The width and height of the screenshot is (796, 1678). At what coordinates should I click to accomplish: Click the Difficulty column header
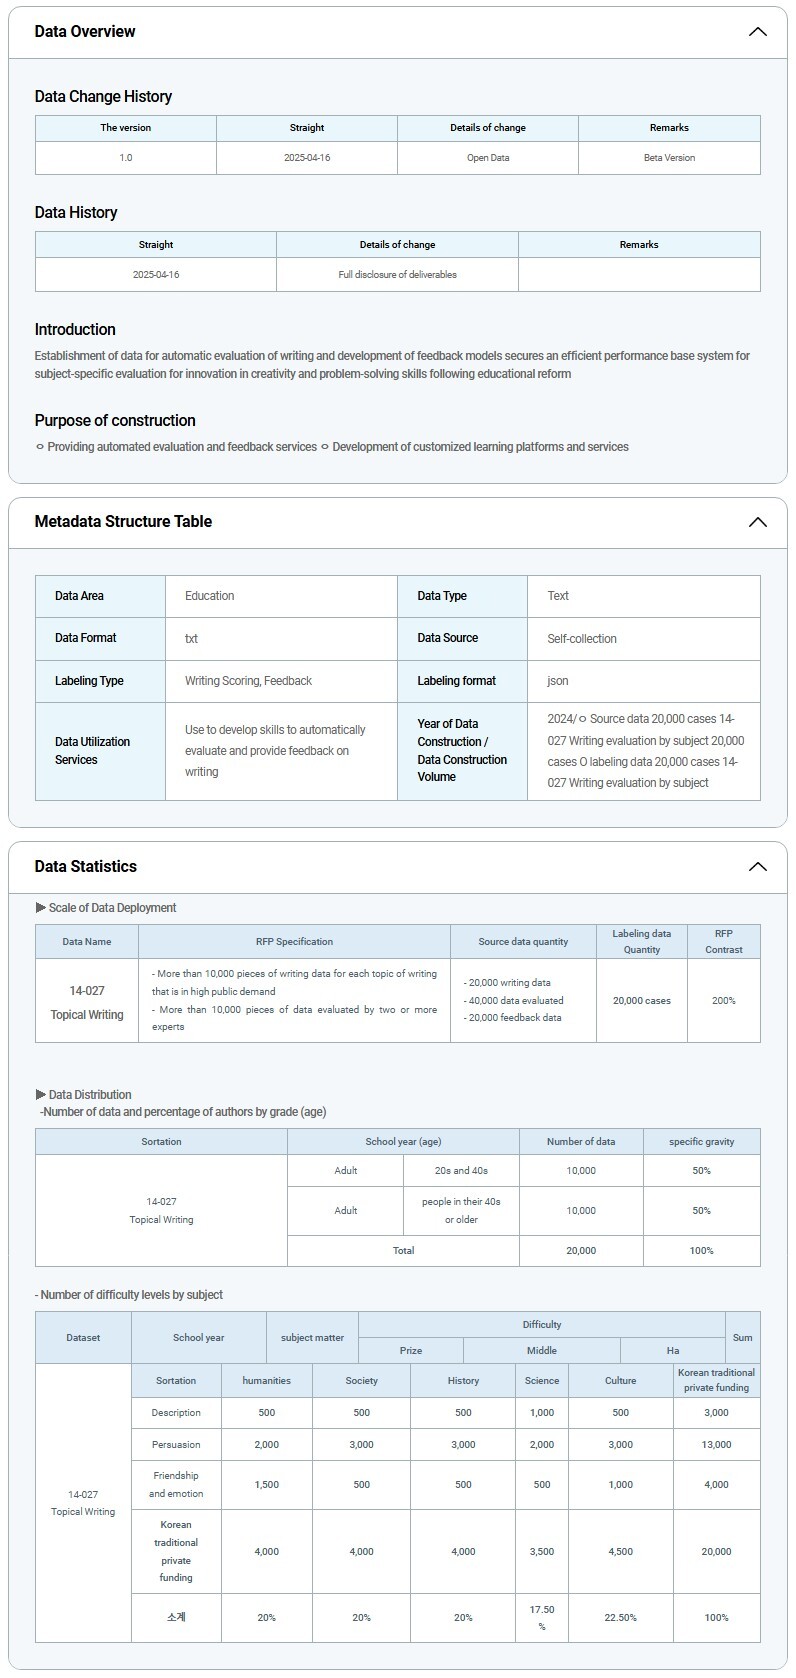[x=541, y=1325]
